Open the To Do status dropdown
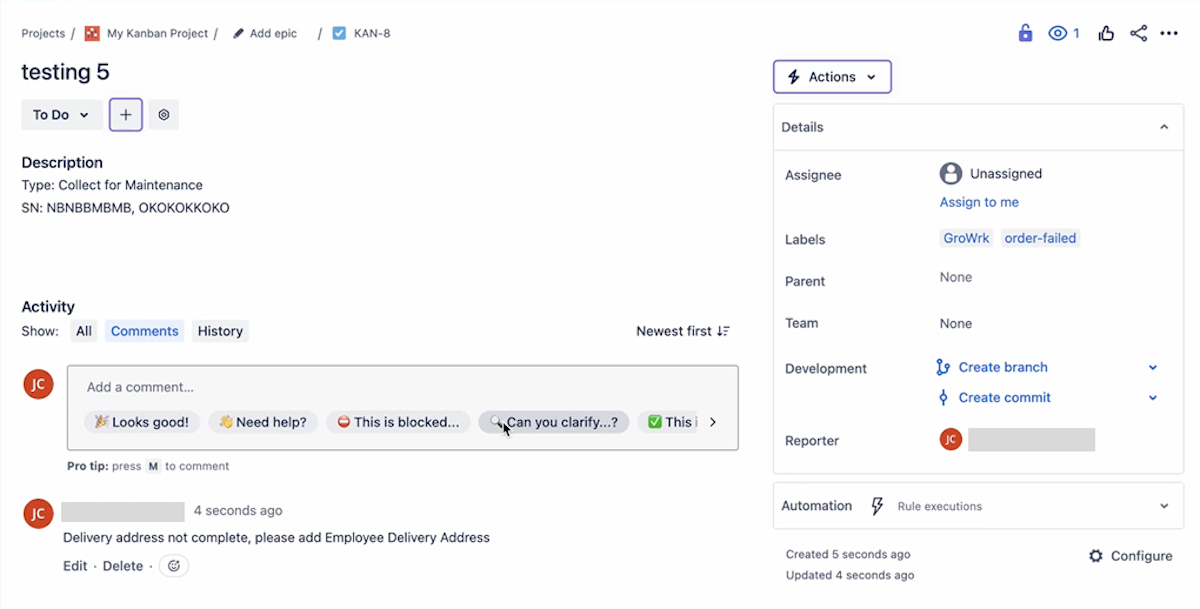 click(x=61, y=114)
